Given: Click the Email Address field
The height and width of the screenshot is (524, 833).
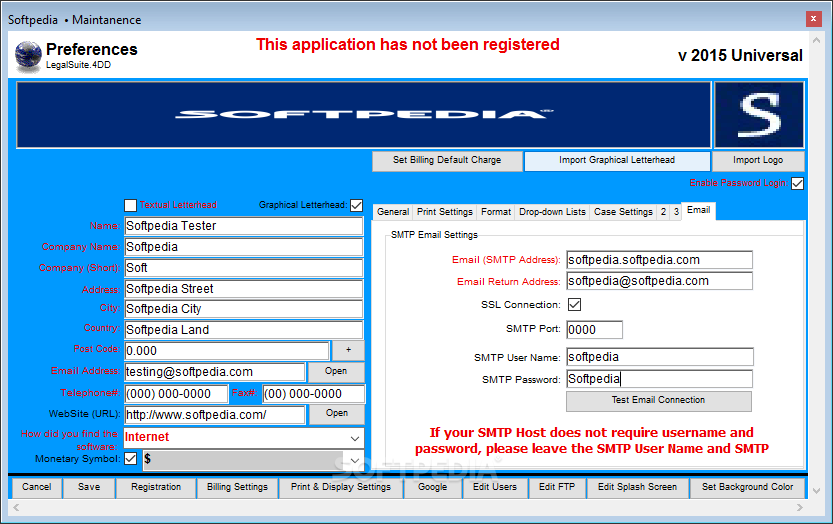Looking at the screenshot, I should click(x=215, y=372).
